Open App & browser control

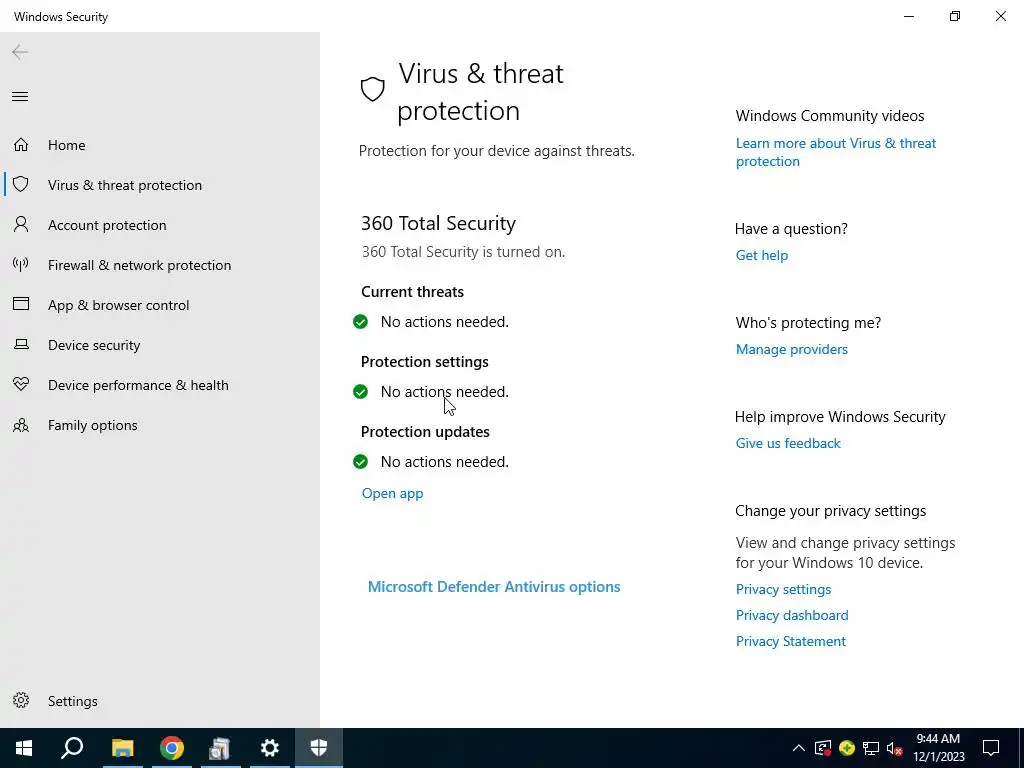[x=118, y=305]
